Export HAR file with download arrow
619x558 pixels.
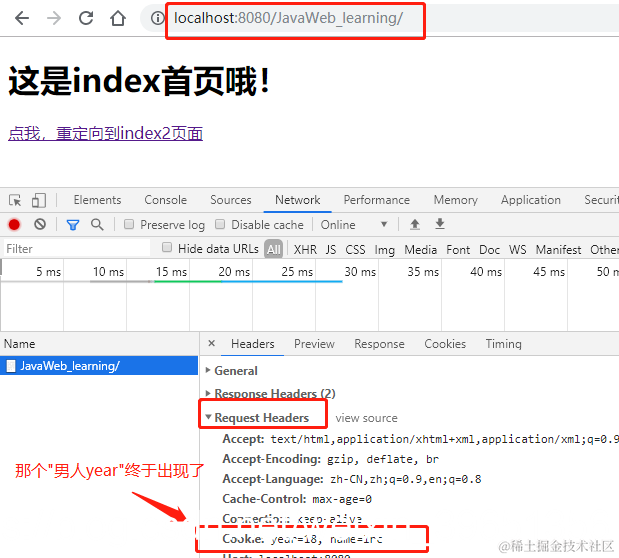point(440,224)
